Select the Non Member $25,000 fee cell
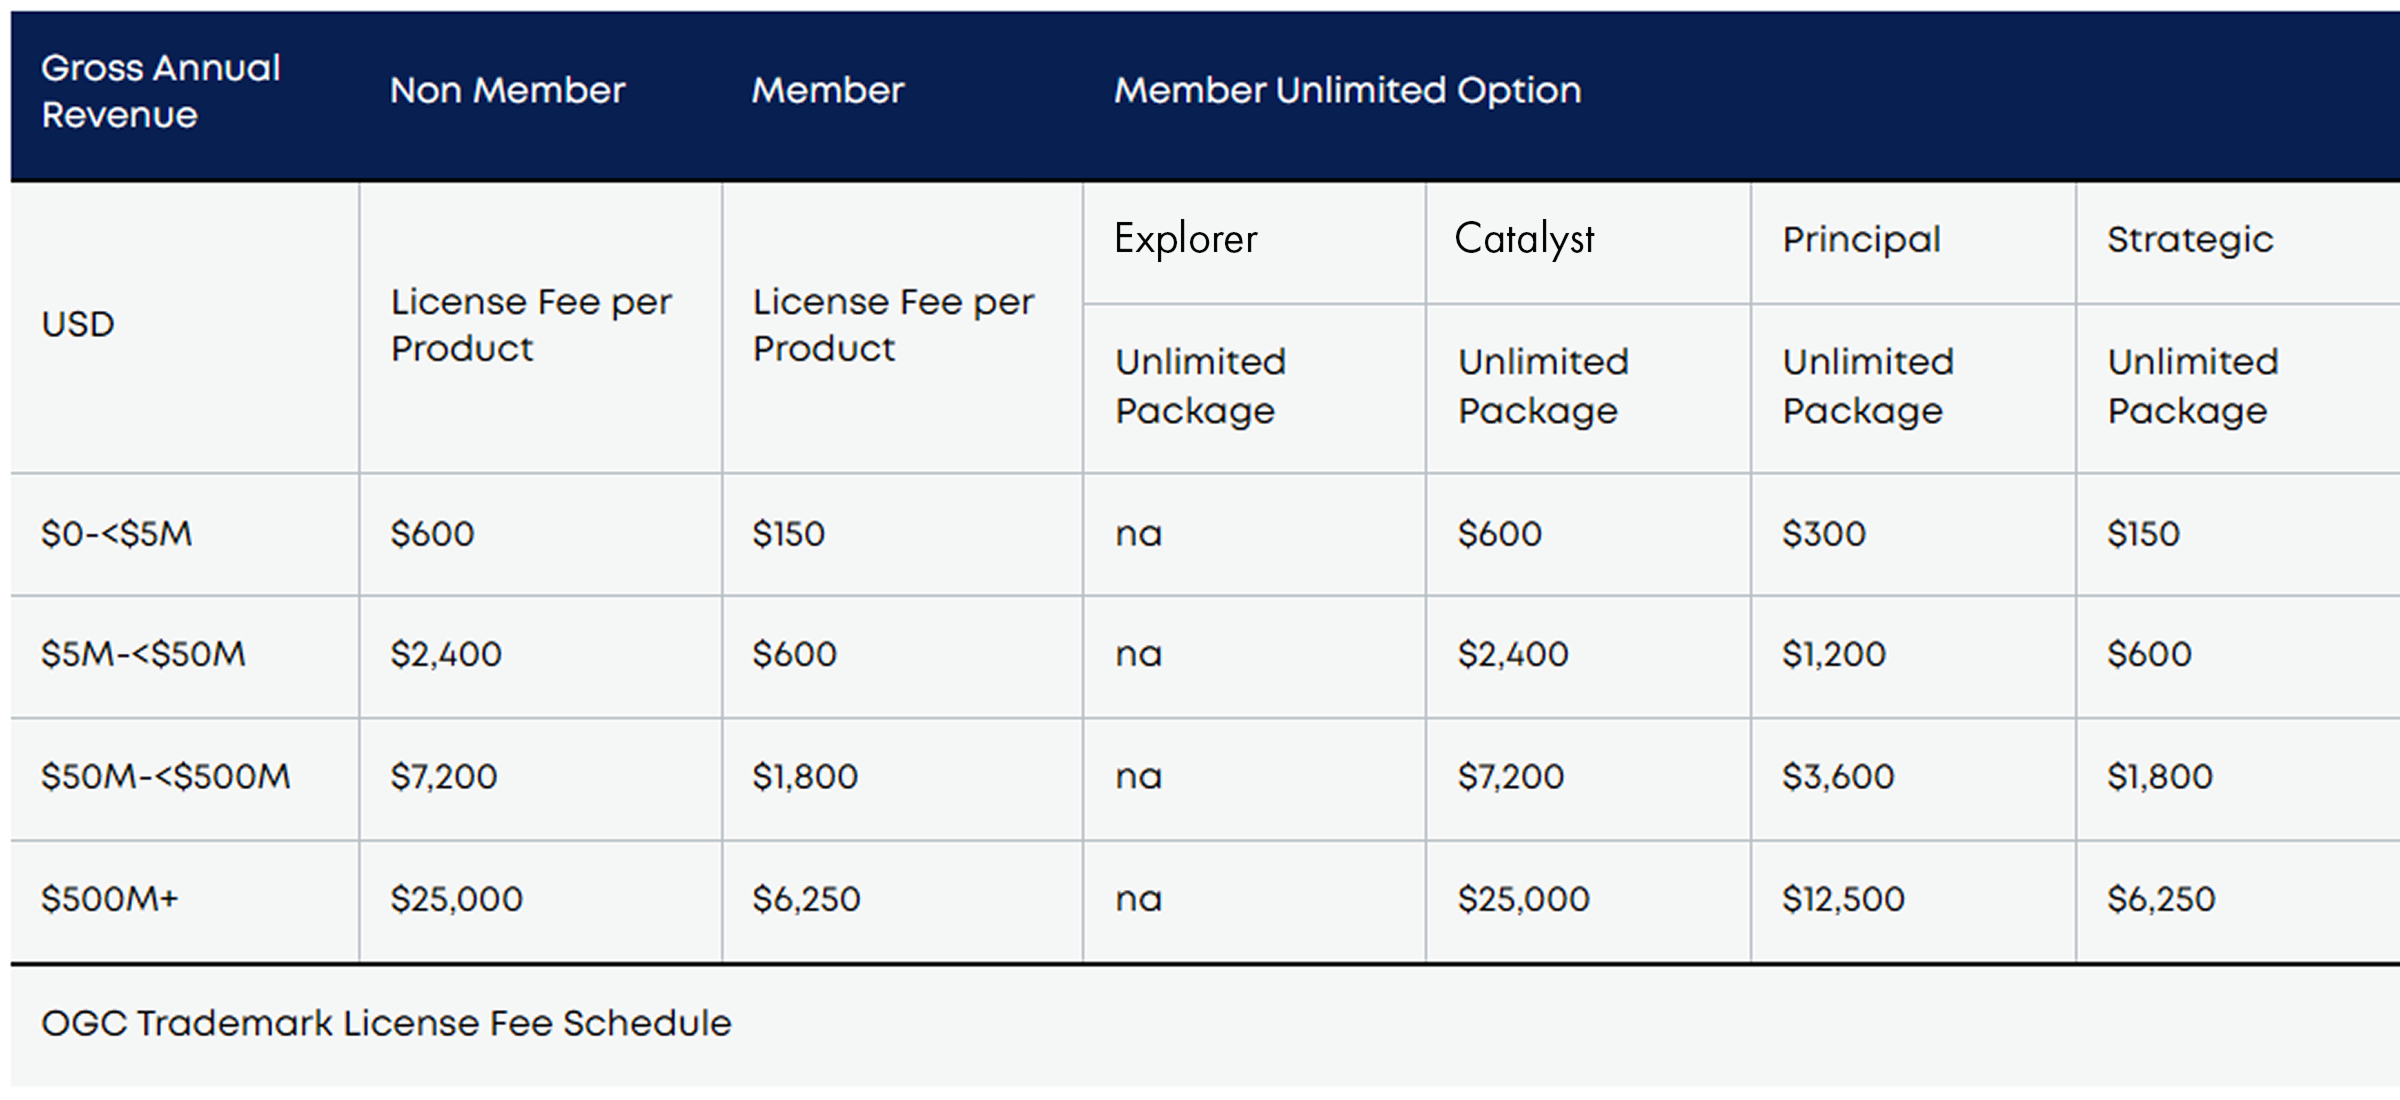Viewport: 2400px width, 1100px height. 456,899
